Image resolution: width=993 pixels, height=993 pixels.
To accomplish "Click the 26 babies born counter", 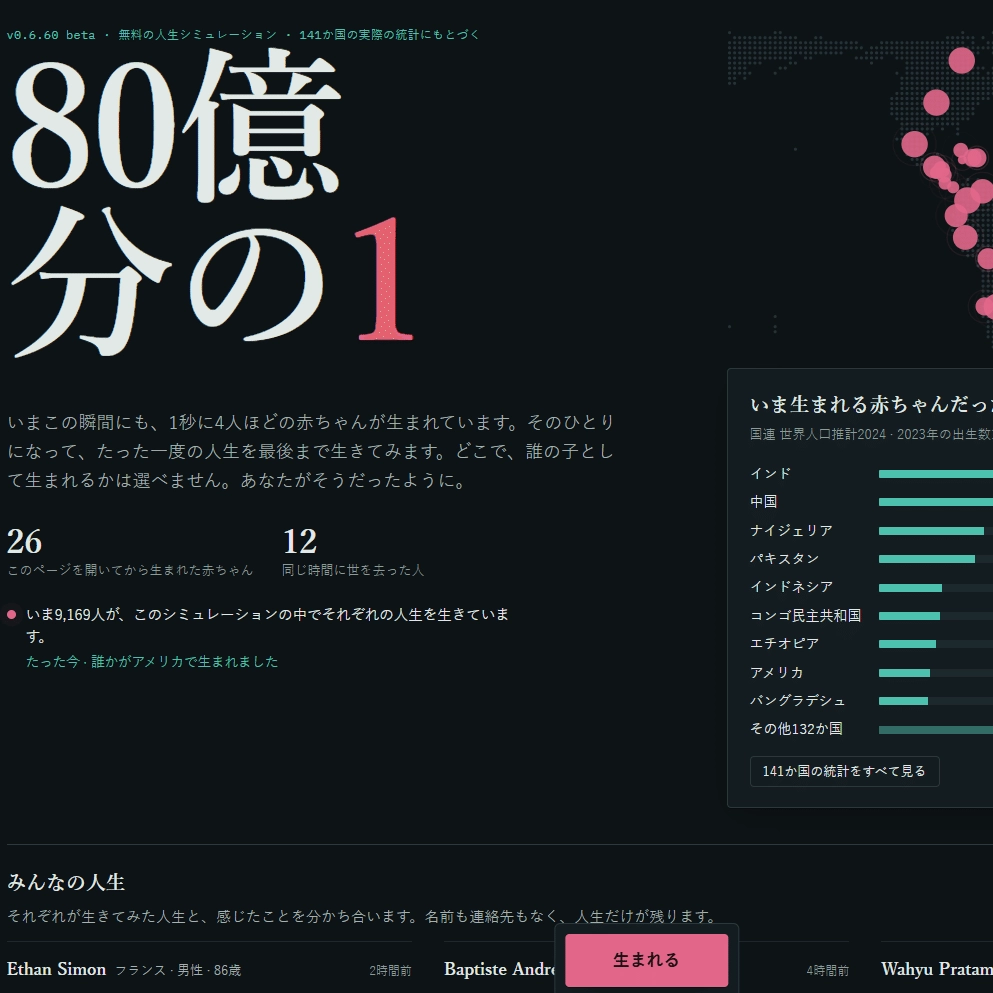I will (24, 541).
